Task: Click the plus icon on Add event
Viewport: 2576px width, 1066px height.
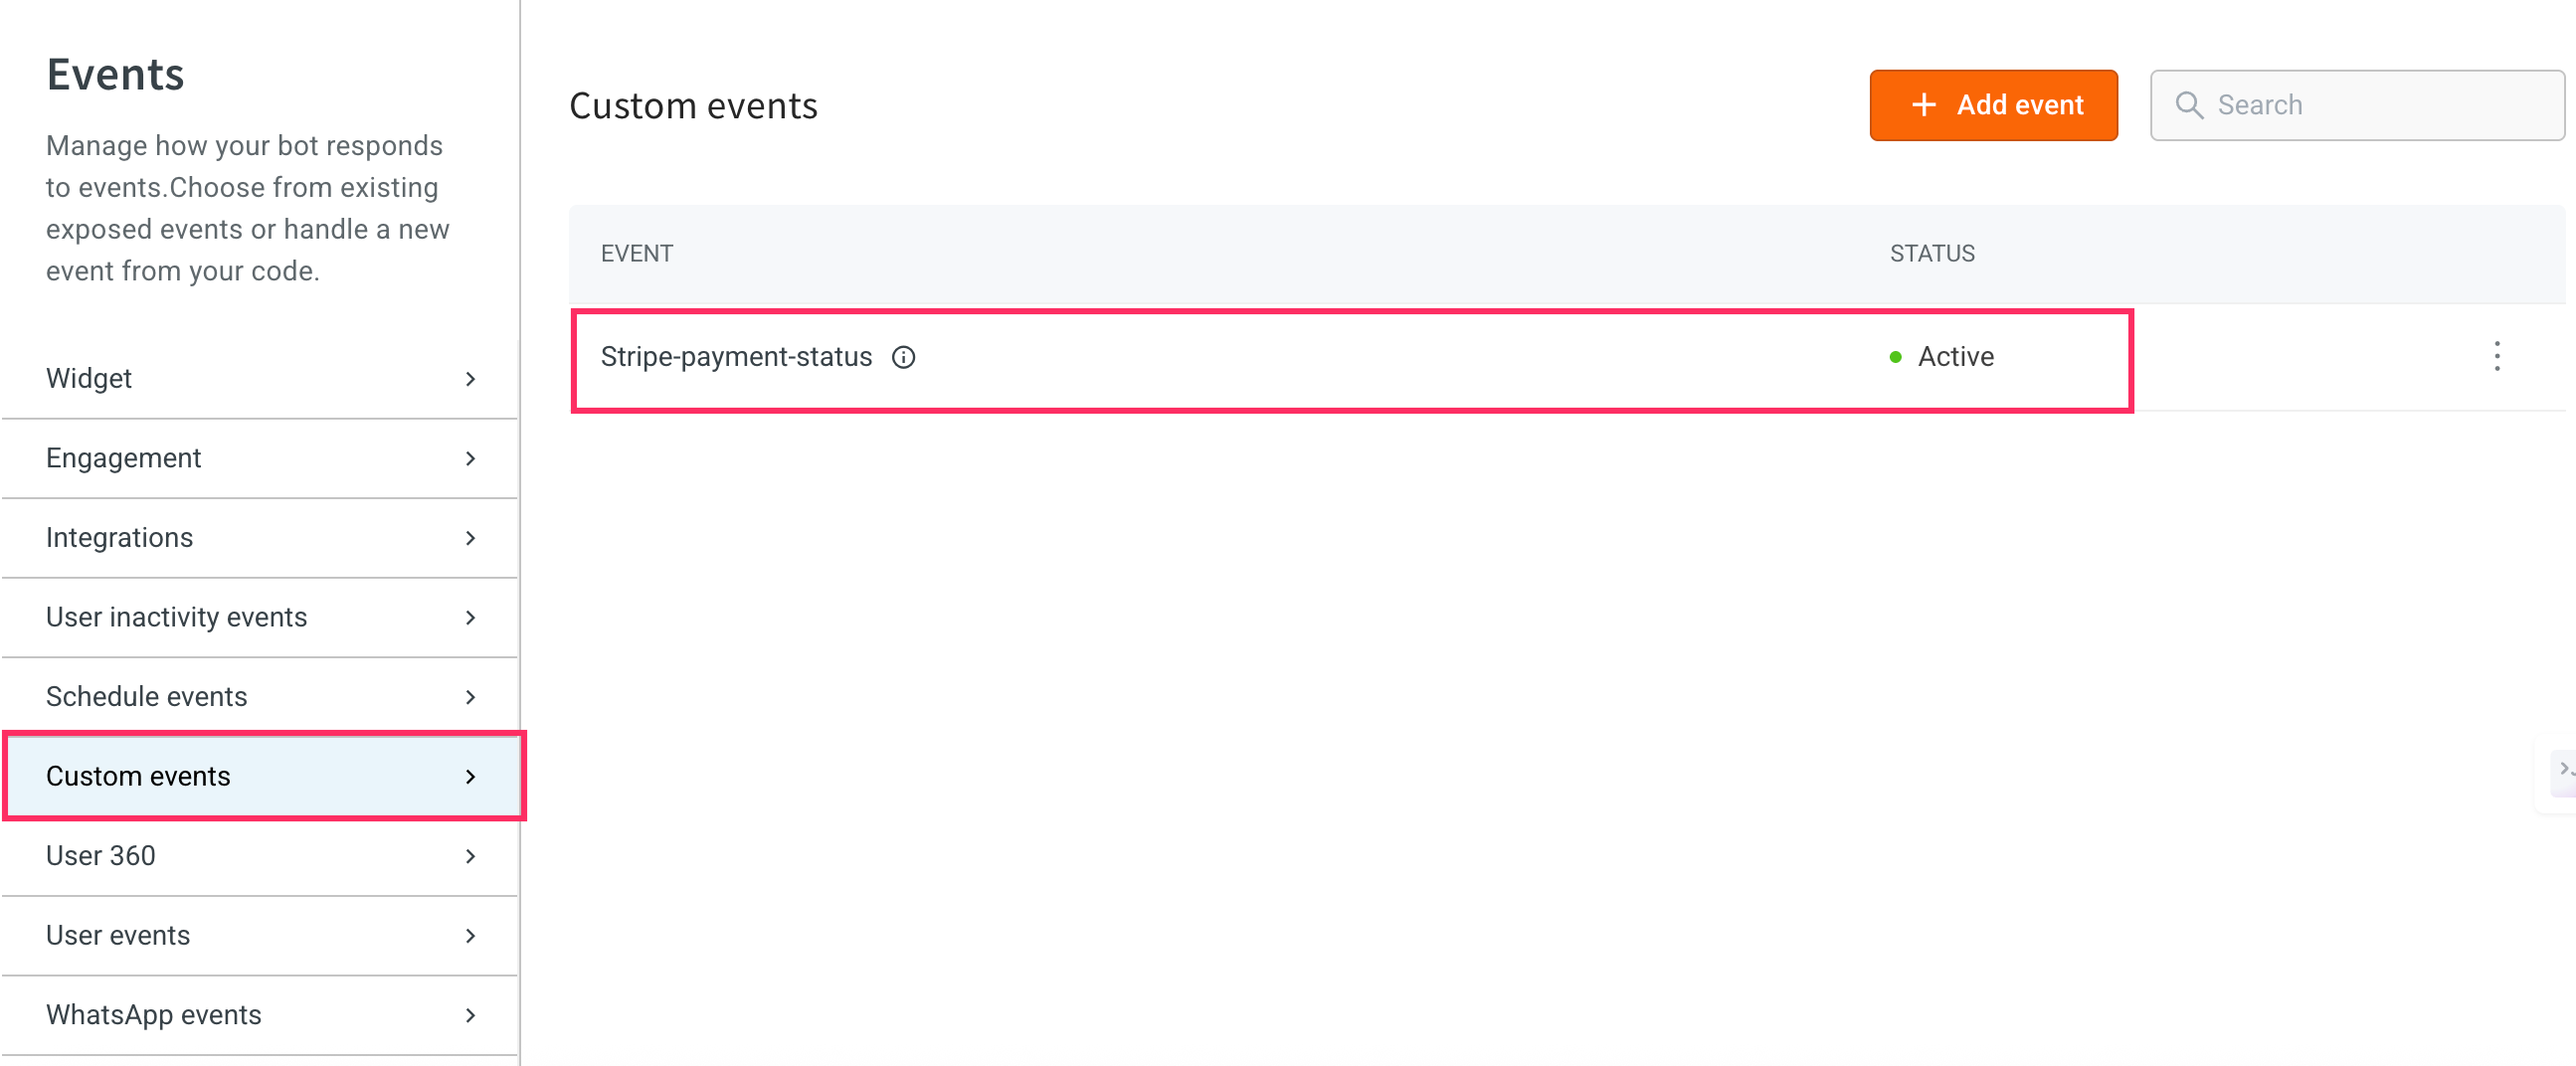Action: [x=1923, y=105]
